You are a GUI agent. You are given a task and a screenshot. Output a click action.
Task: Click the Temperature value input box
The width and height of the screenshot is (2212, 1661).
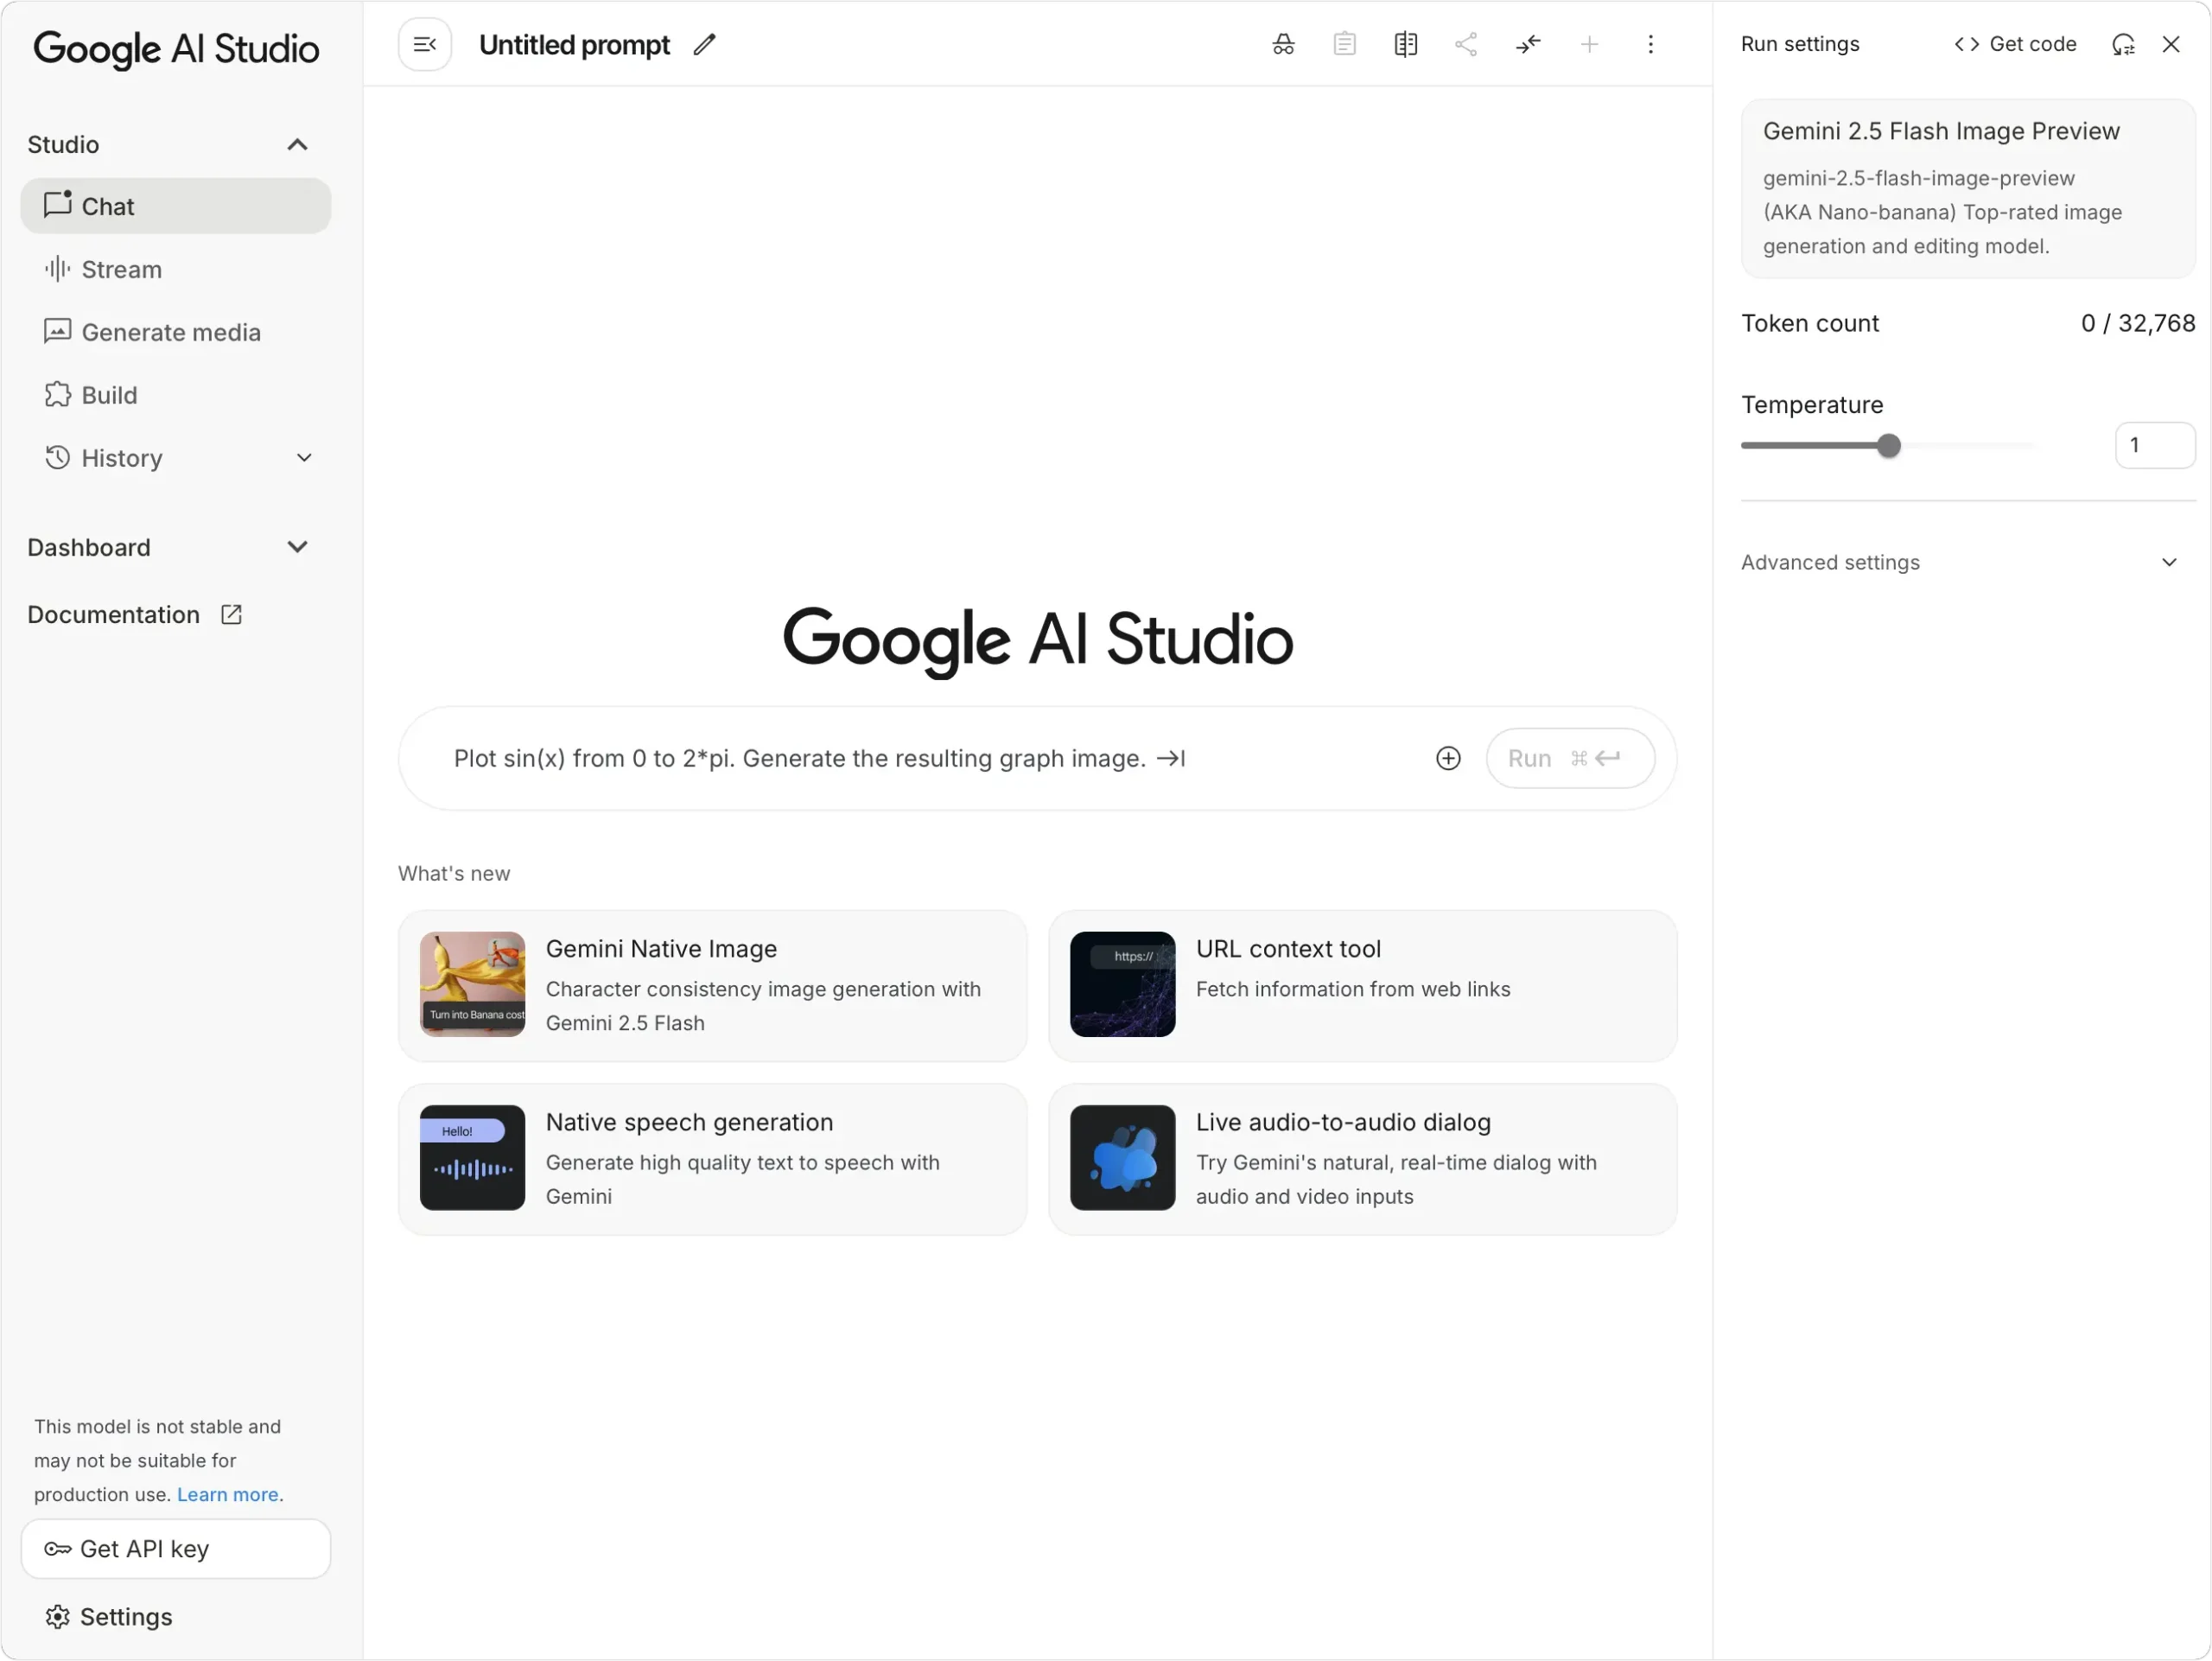2155,446
